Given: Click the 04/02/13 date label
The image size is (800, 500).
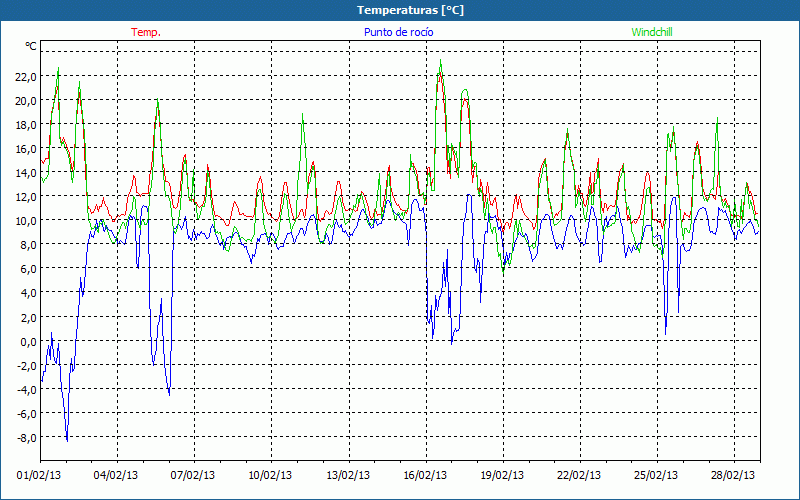Looking at the screenshot, I should pos(116,475).
